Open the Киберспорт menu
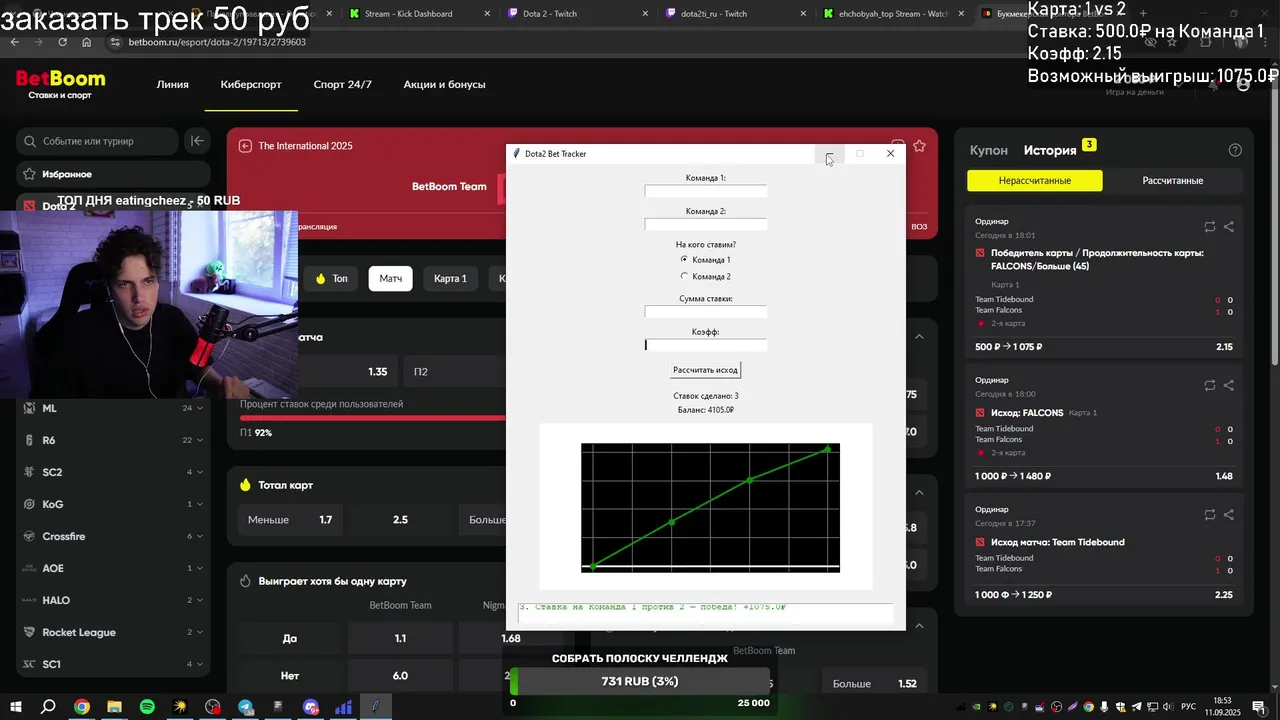Image resolution: width=1280 pixels, height=720 pixels. (x=251, y=84)
